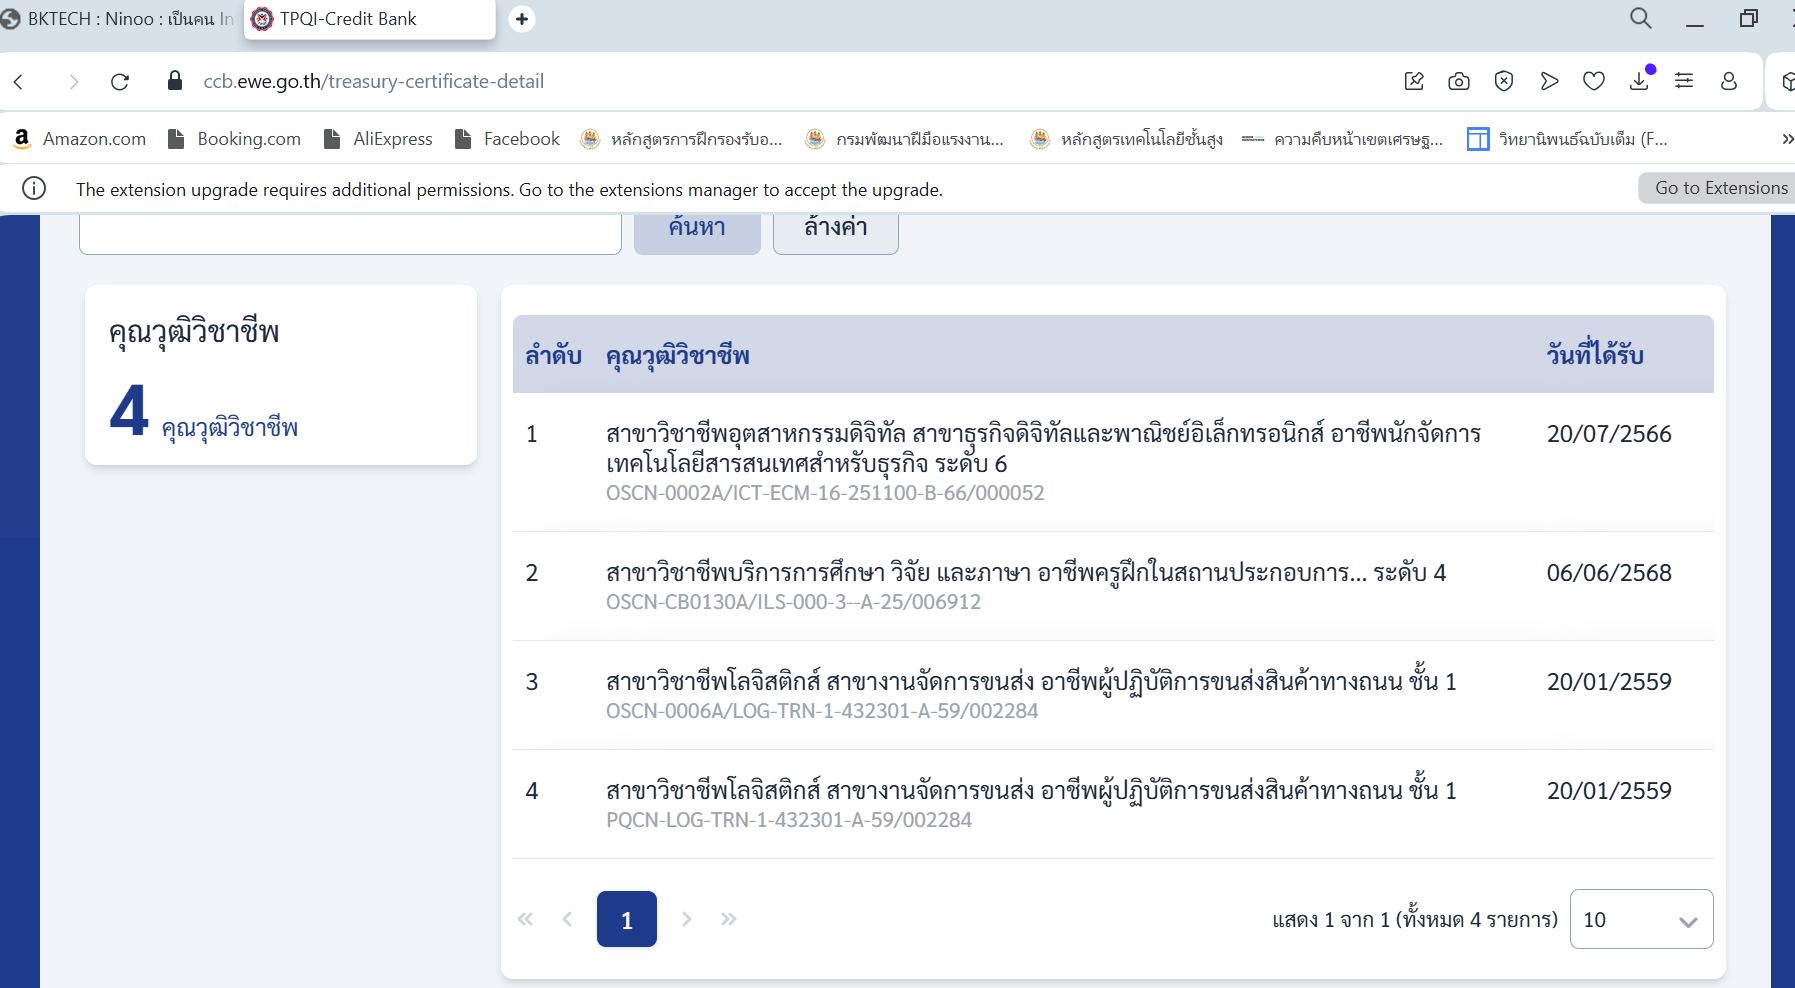Click the heart bookmarks icon

pos(1594,82)
